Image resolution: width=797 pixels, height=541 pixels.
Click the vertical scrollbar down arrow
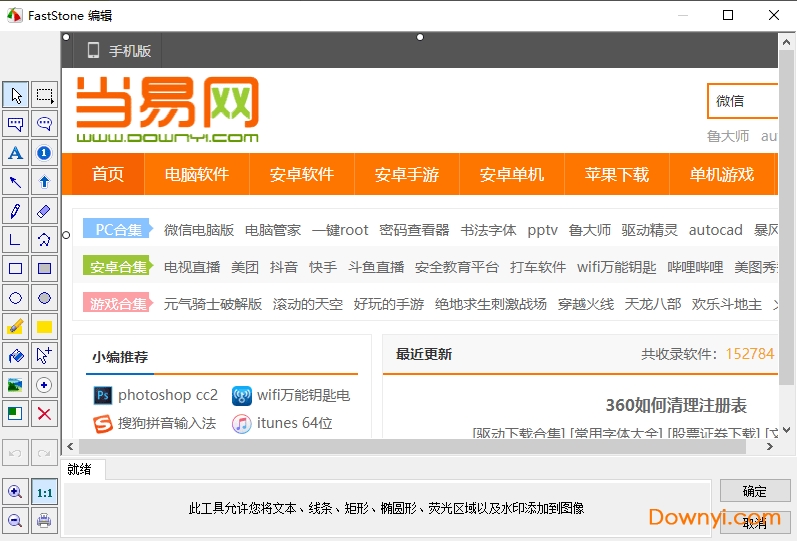pyautogui.click(x=787, y=430)
